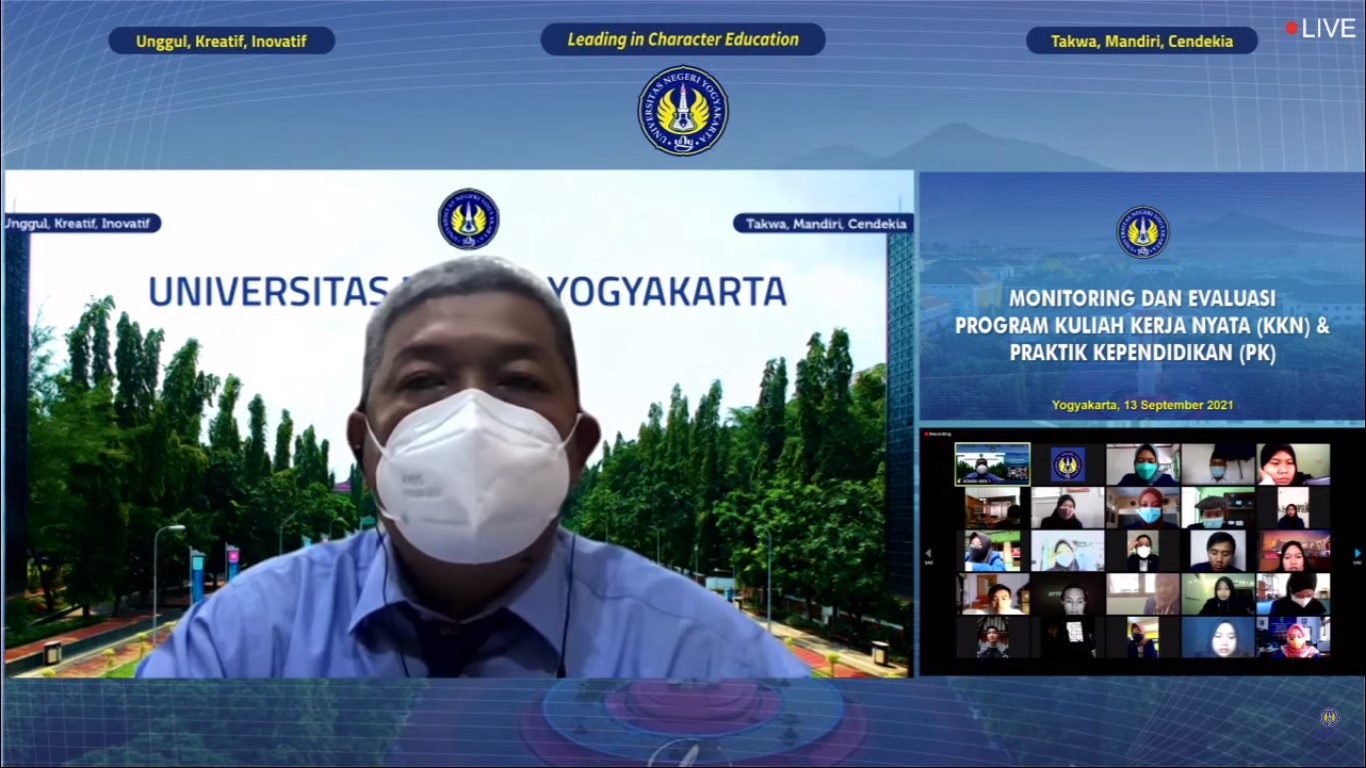The height and width of the screenshot is (768, 1366).
Task: Select the participant tile with solid blue background
Action: [1218, 637]
